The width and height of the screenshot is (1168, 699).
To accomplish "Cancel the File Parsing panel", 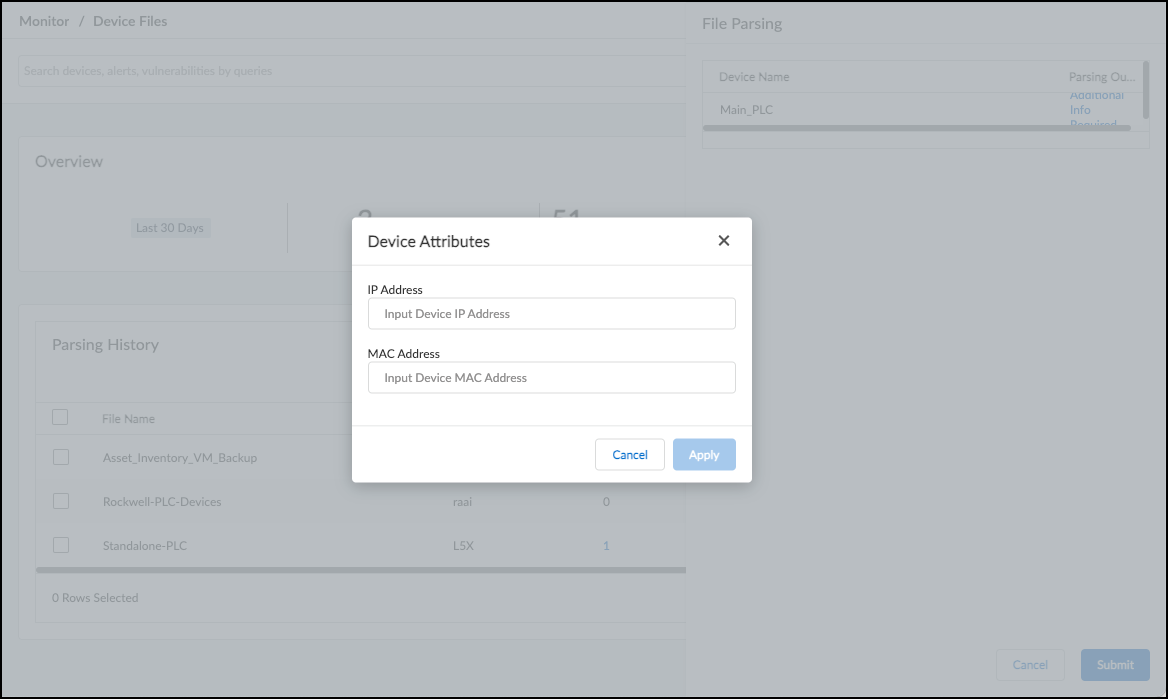I will [x=1030, y=665].
